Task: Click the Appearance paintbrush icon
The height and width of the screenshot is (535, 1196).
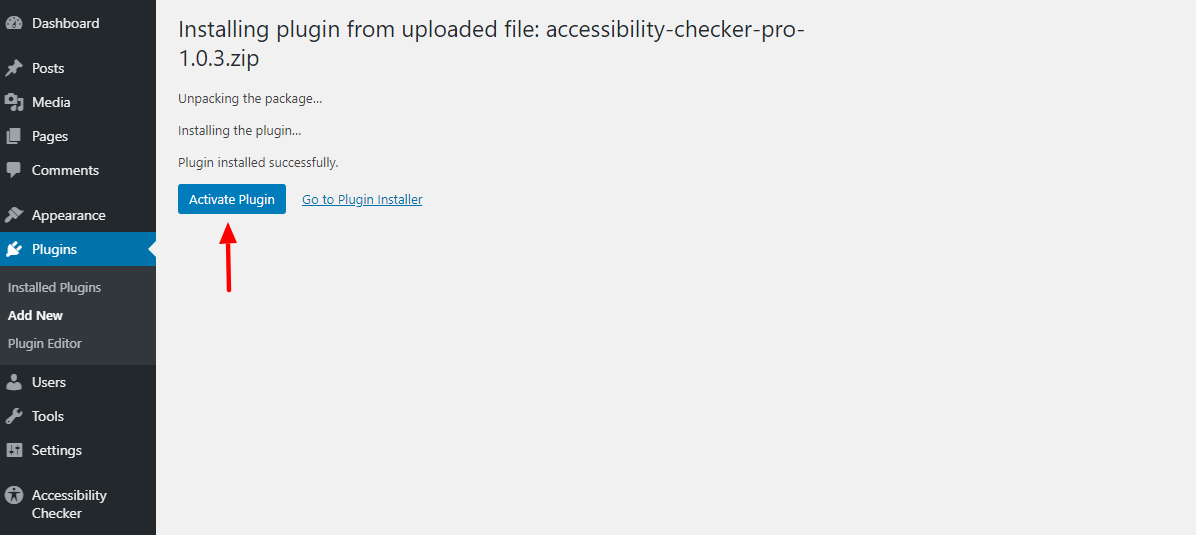Action: [14, 215]
